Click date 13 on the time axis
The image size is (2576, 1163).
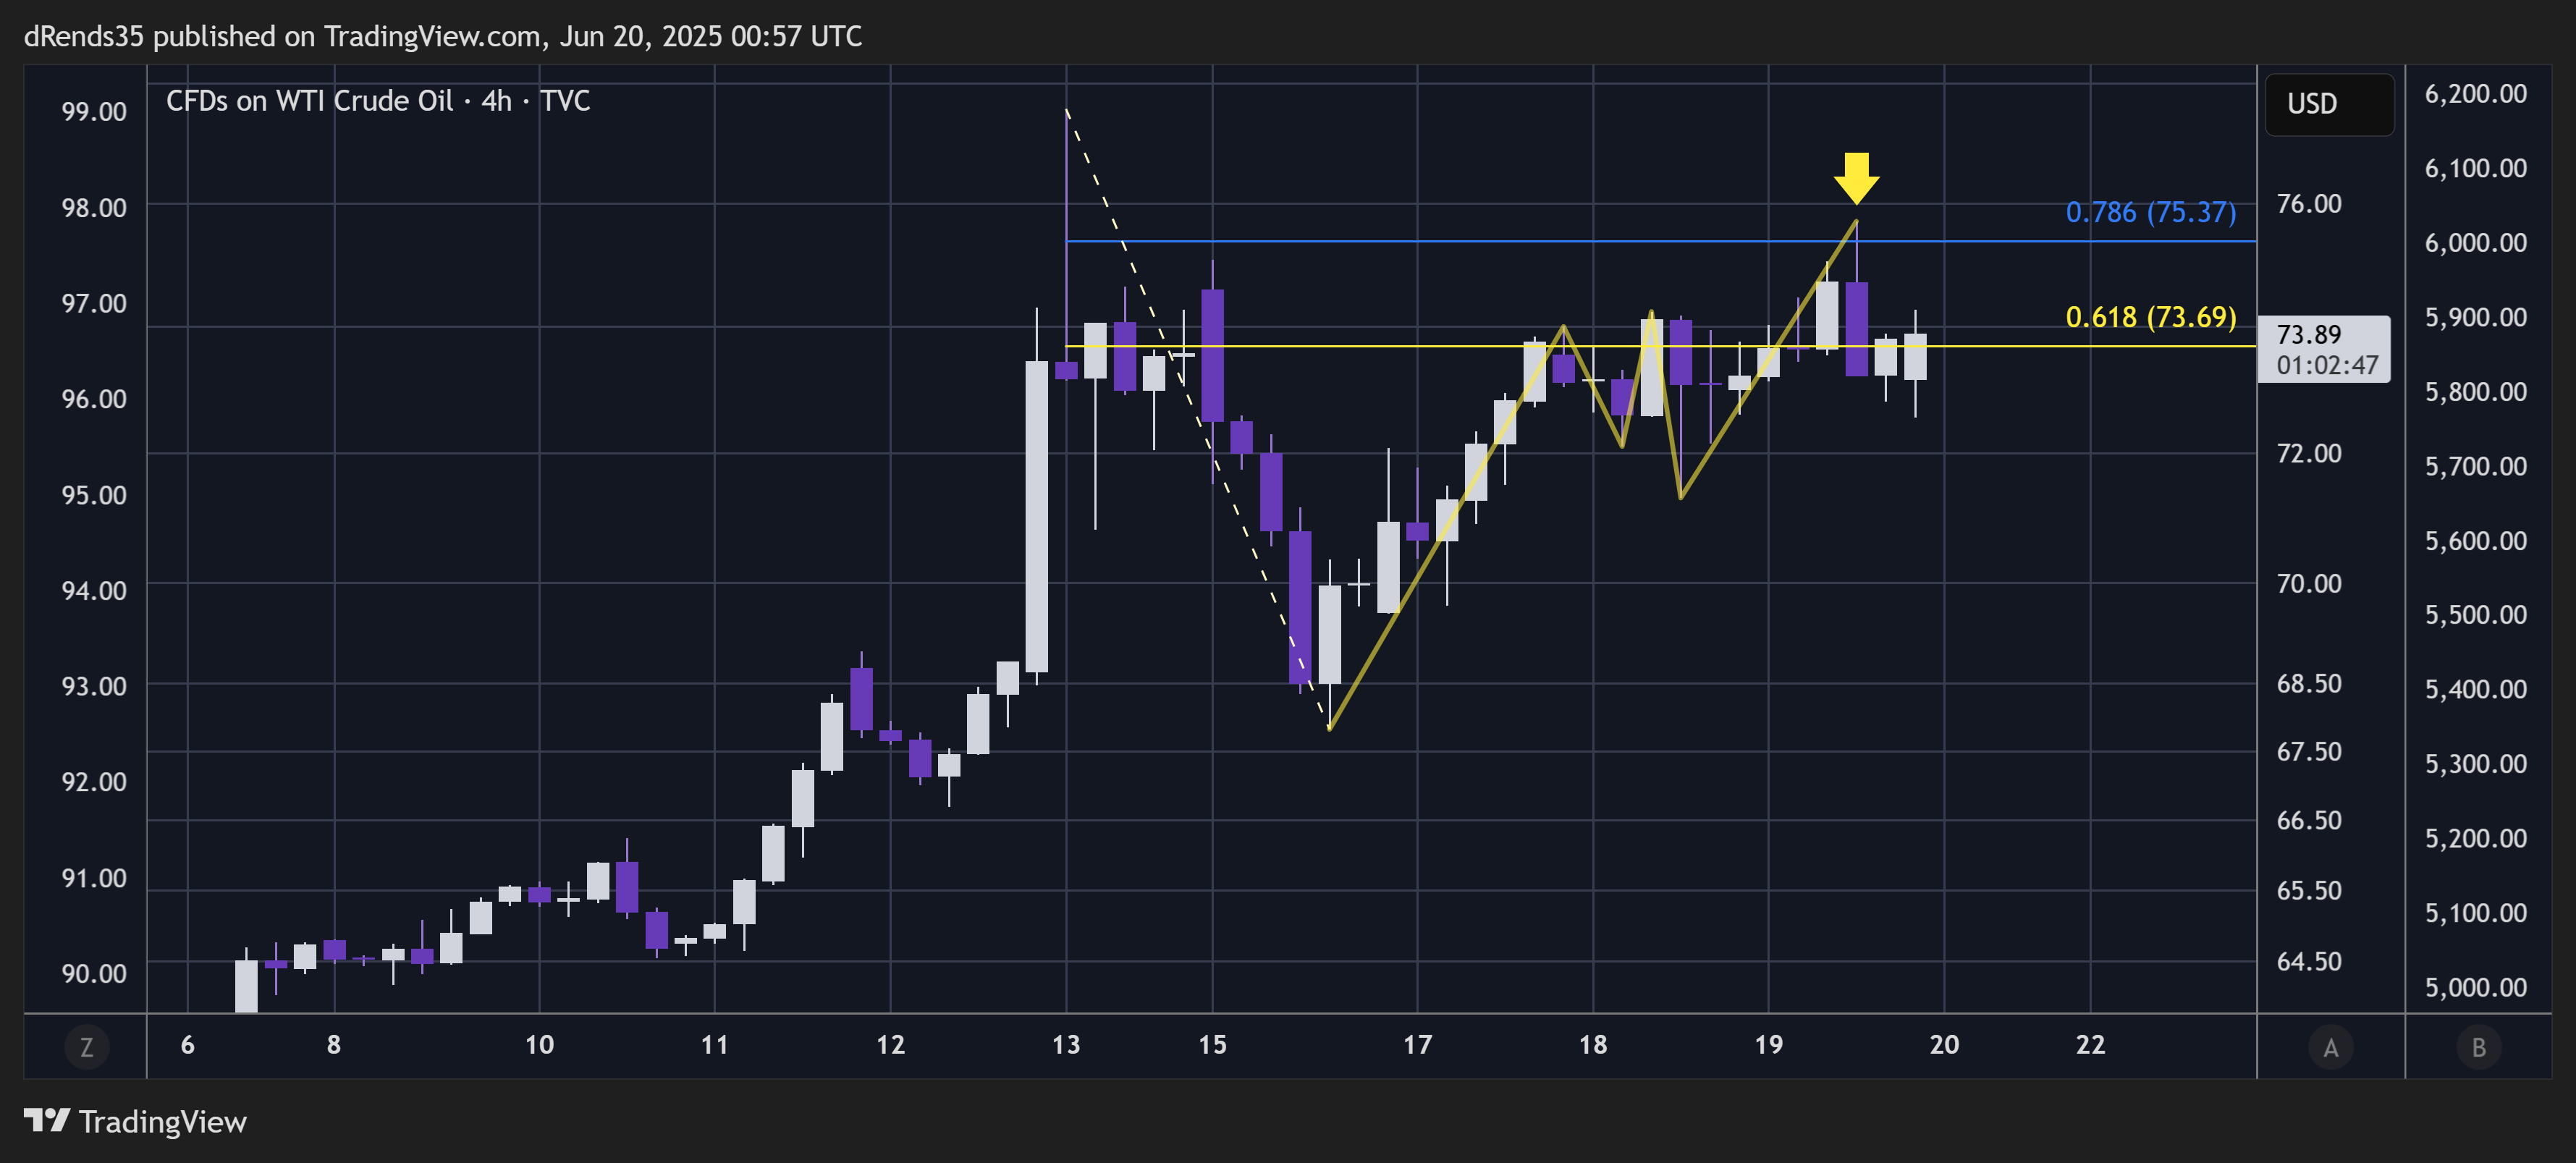tap(1066, 1045)
